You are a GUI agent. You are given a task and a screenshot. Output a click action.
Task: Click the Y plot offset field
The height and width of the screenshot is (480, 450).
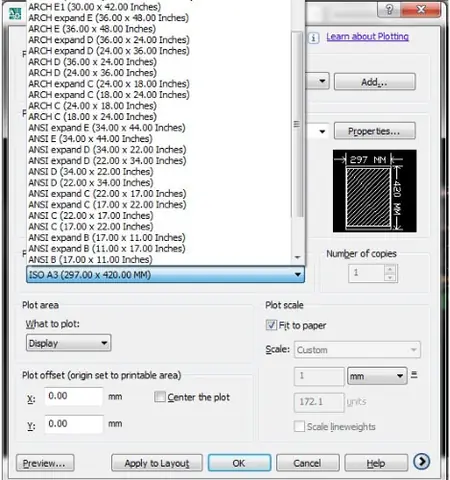pyautogui.click(x=74, y=424)
